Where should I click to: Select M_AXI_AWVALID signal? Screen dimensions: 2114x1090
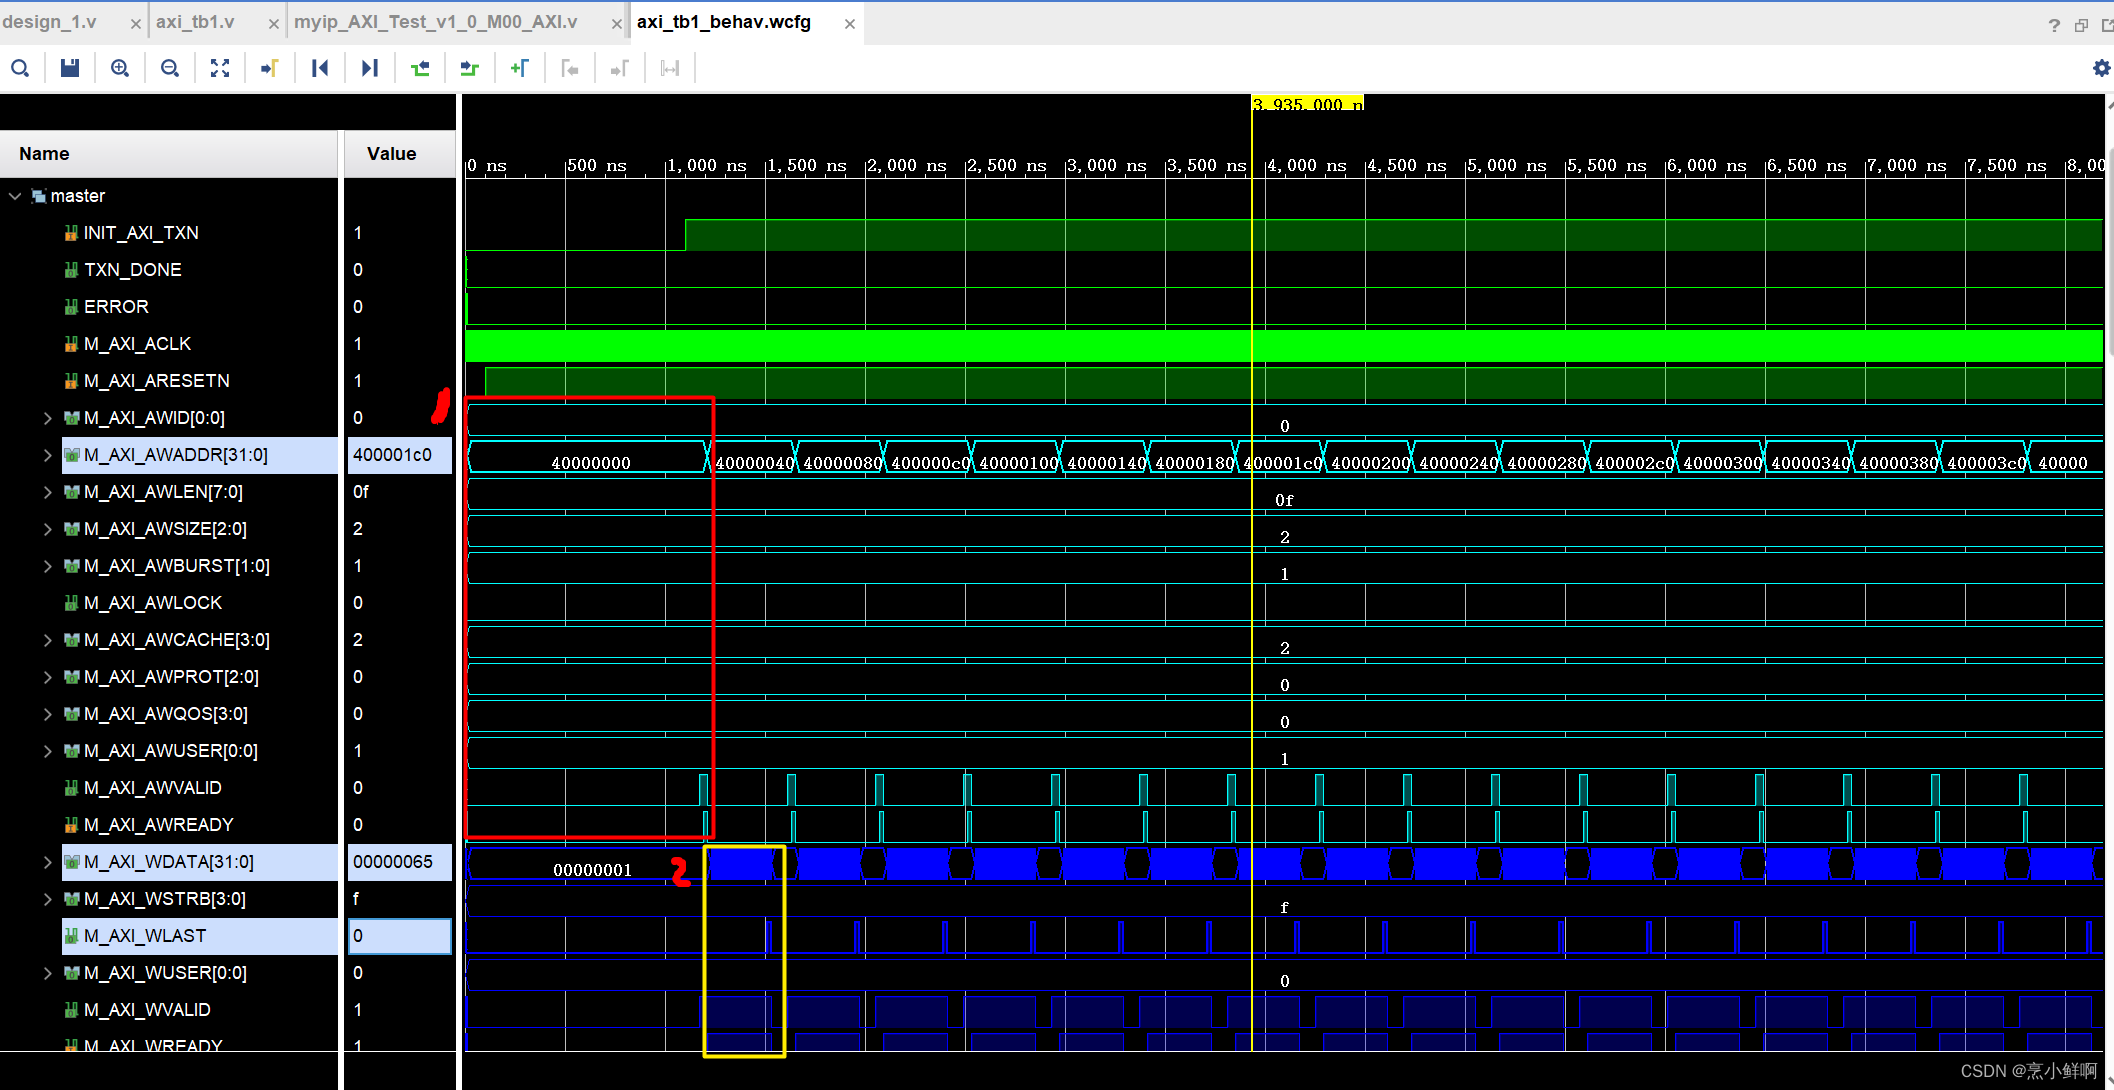click(x=153, y=788)
